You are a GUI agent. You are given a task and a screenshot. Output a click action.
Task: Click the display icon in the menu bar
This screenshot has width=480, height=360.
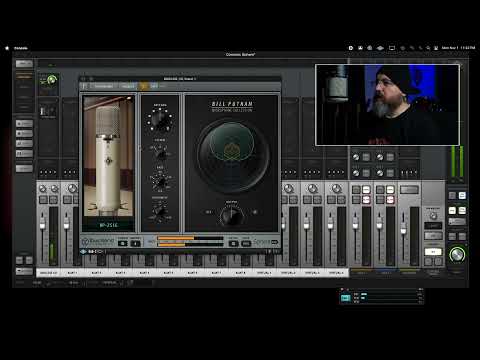(392, 48)
